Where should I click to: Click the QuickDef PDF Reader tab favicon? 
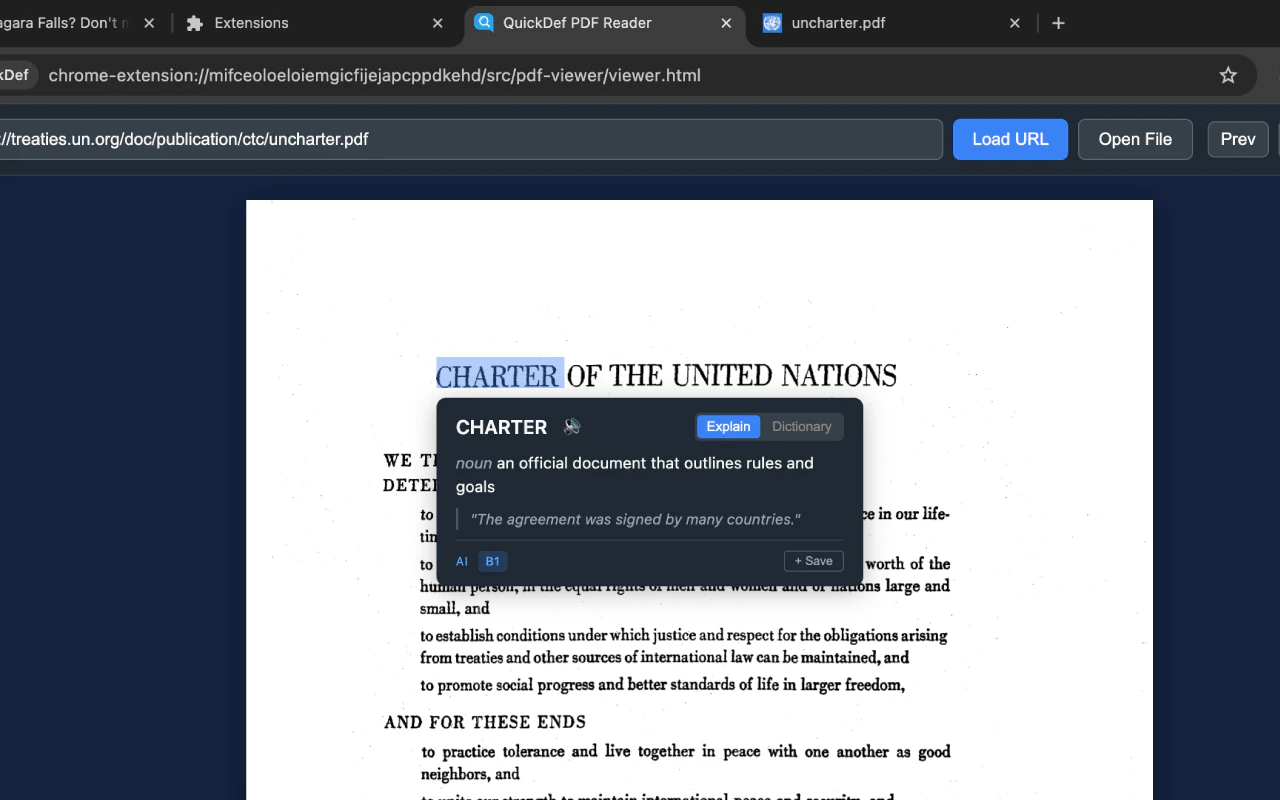pyautogui.click(x=484, y=23)
